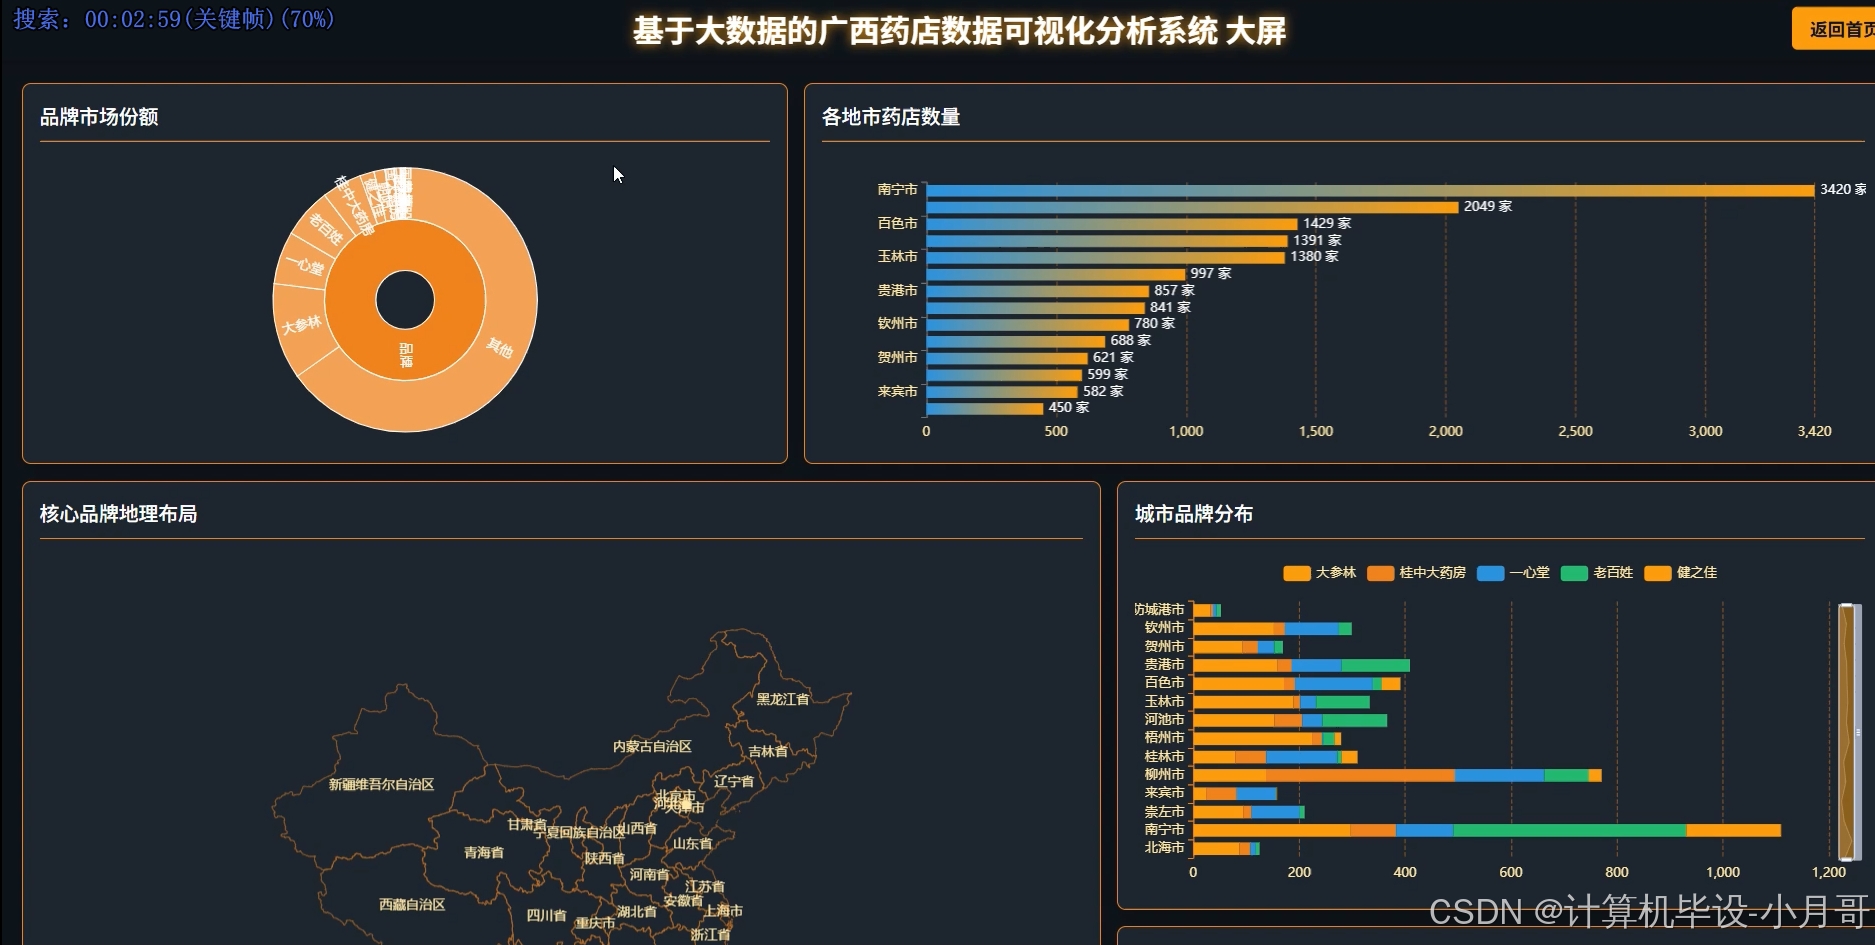Click the blue 一心堂 segment of 百色市 bar
Image resolution: width=1875 pixels, height=945 pixels.
click(1333, 684)
